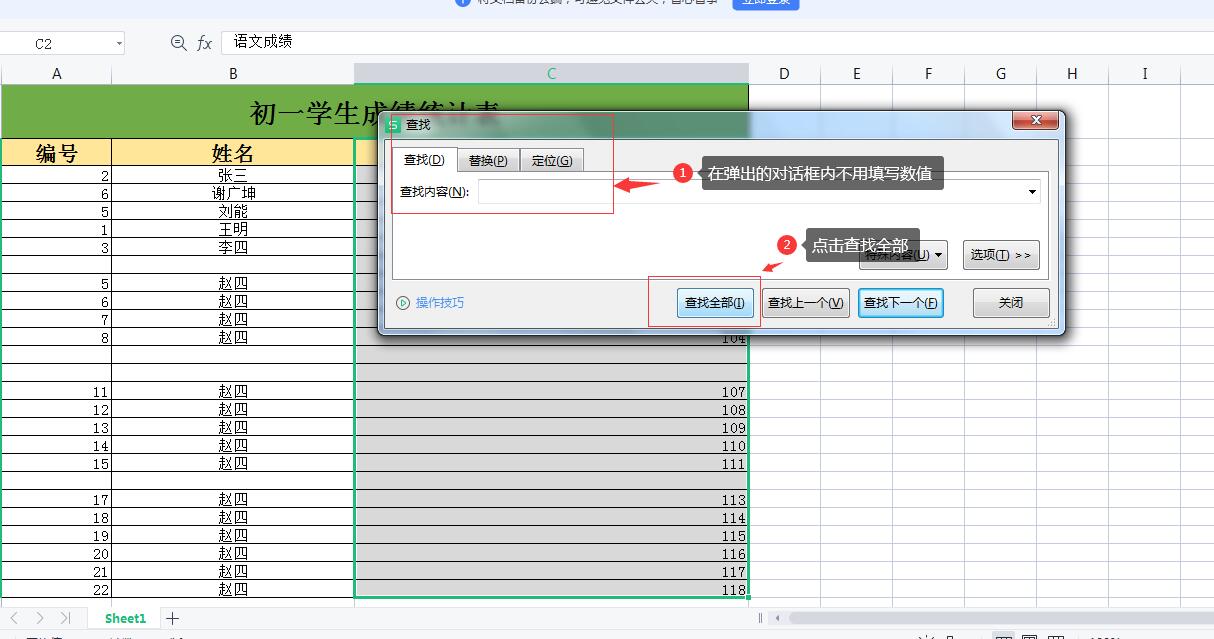Click the title cell 初一学生成绩统计表
This screenshot has width=1214, height=639.
tap(375, 112)
